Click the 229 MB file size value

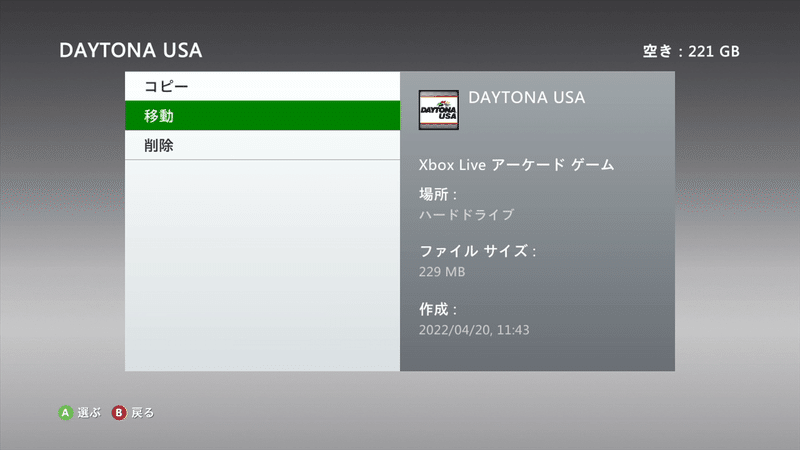[x=442, y=272]
